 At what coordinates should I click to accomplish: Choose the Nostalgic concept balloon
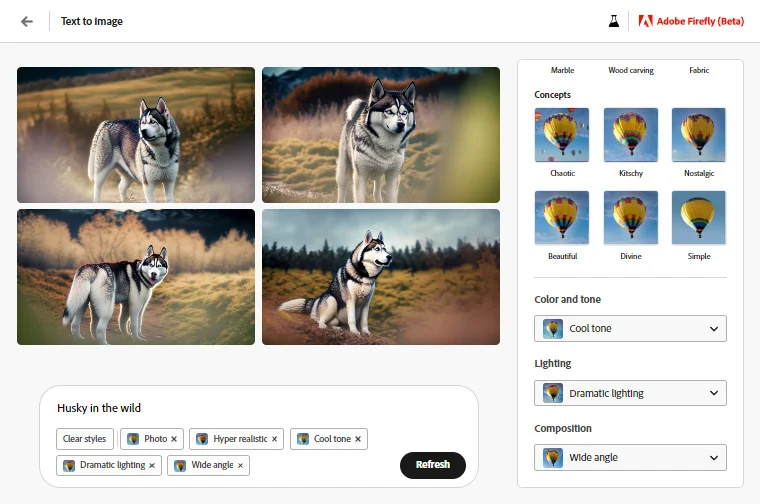tap(698, 135)
